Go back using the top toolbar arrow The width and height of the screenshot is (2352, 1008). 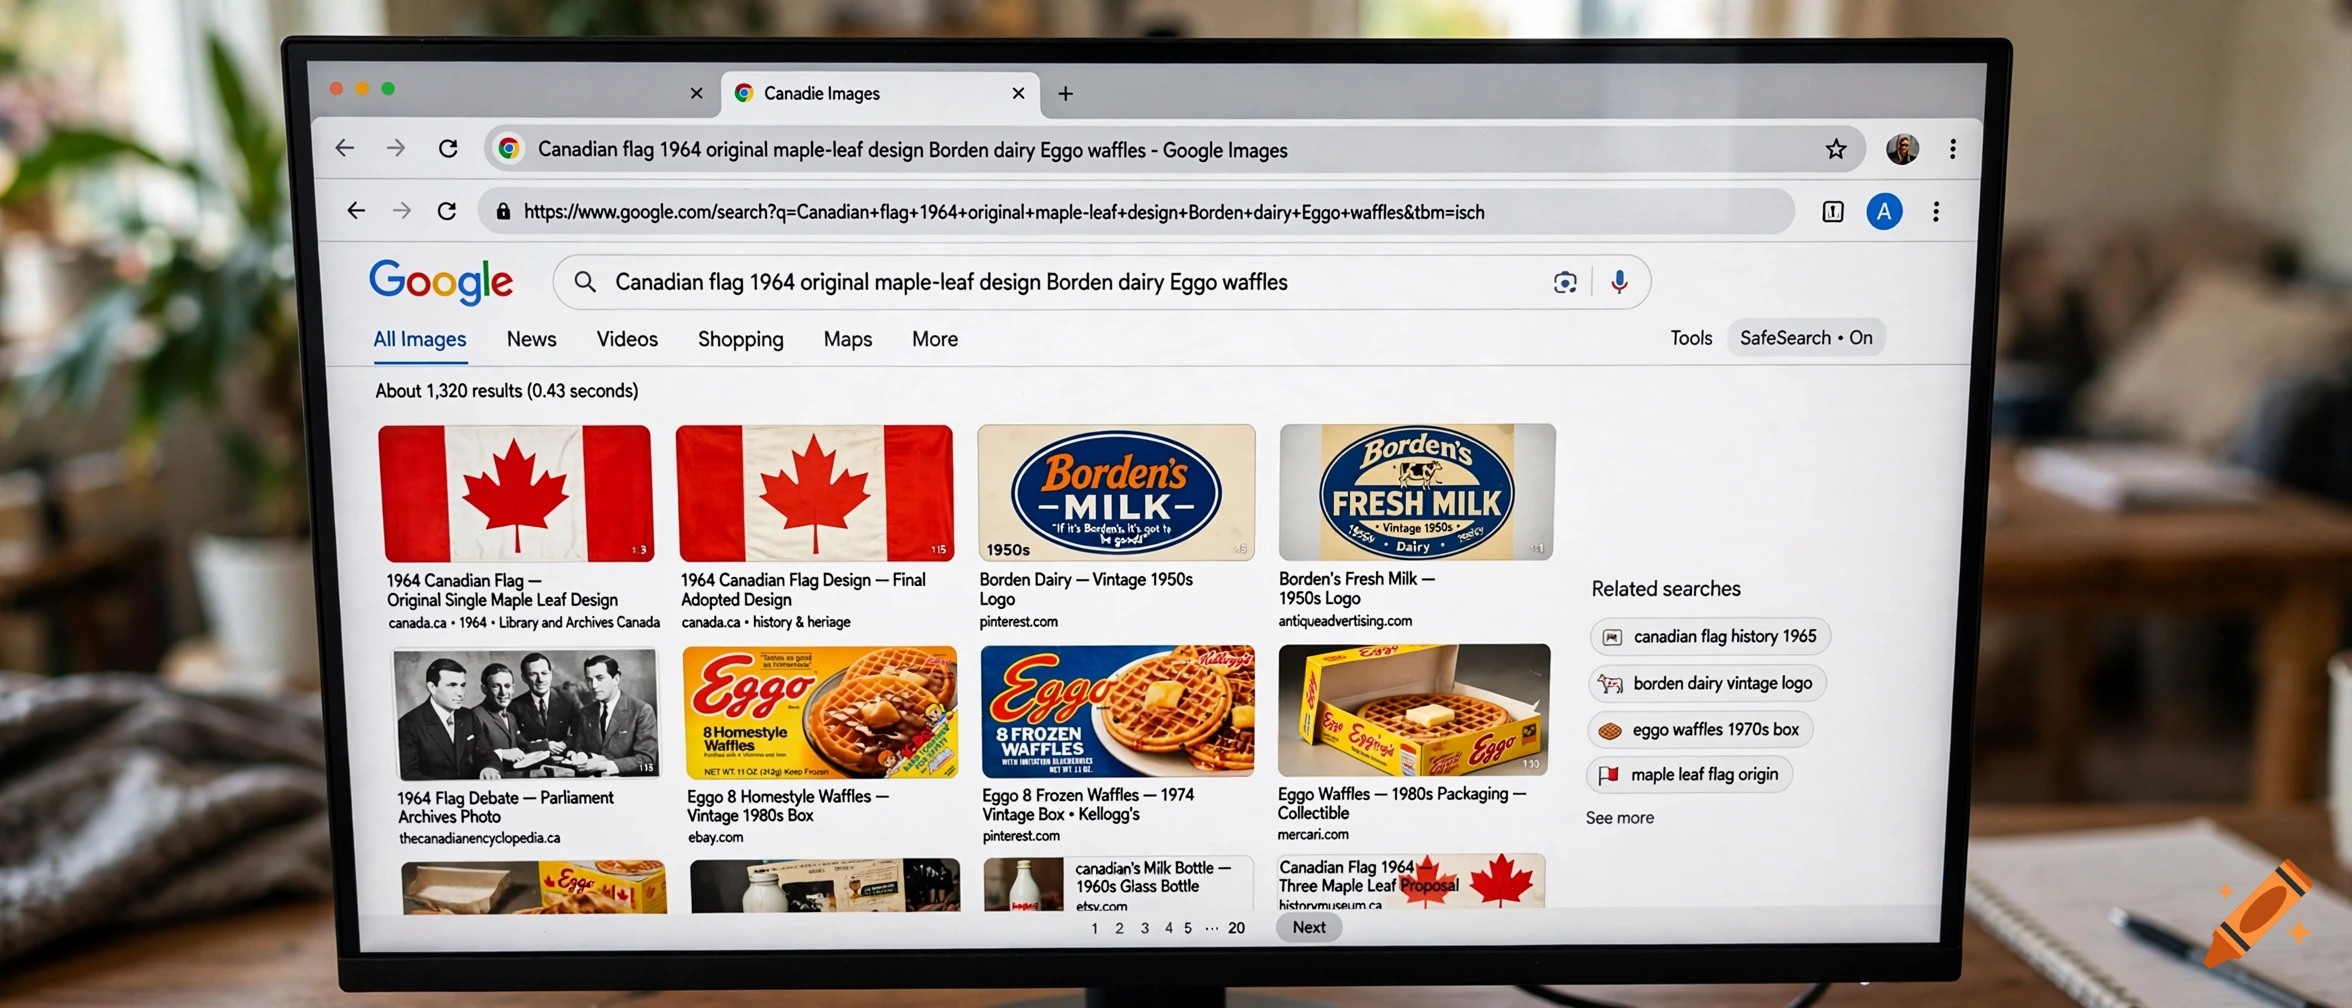click(x=345, y=149)
